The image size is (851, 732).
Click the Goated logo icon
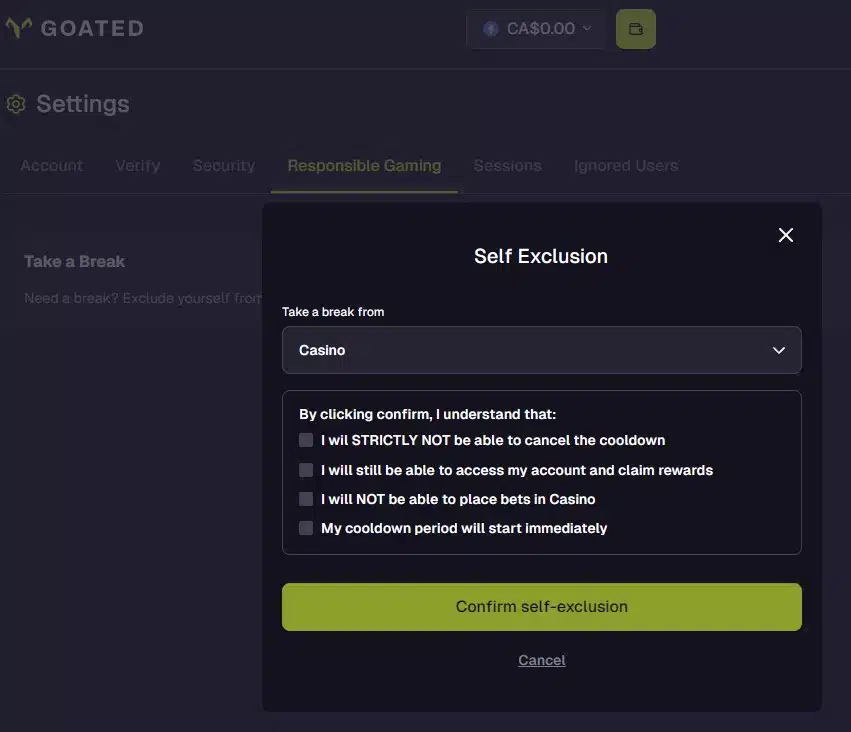click(x=17, y=28)
